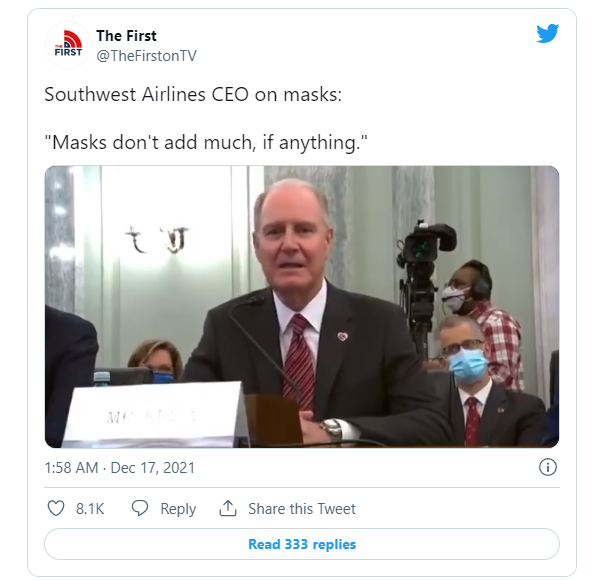The height and width of the screenshot is (580, 604).
Task: Click the reply speech bubble icon
Action: click(141, 509)
